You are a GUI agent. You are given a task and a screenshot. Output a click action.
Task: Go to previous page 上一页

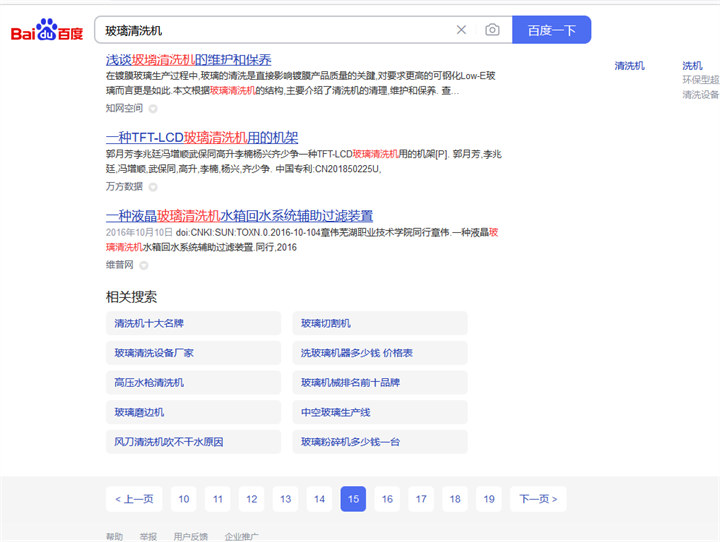[x=134, y=499]
